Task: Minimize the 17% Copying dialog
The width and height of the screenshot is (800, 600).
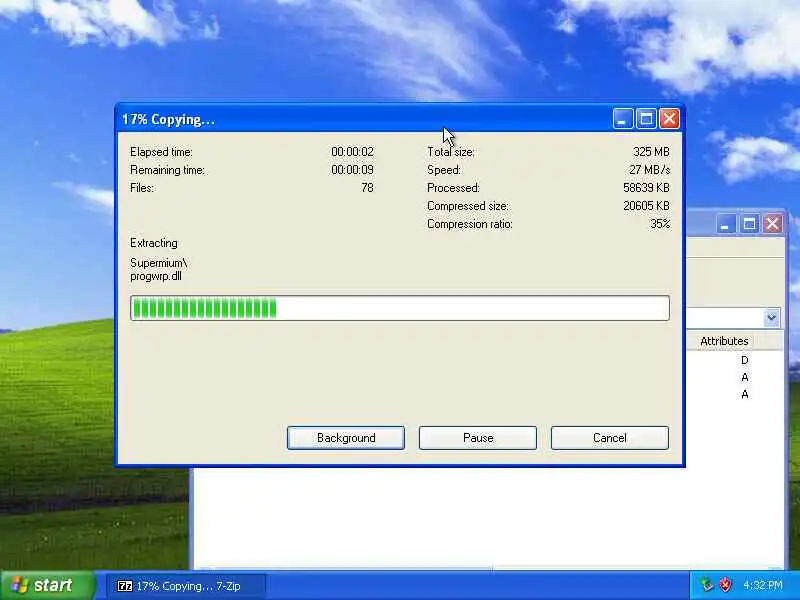Action: pos(622,119)
